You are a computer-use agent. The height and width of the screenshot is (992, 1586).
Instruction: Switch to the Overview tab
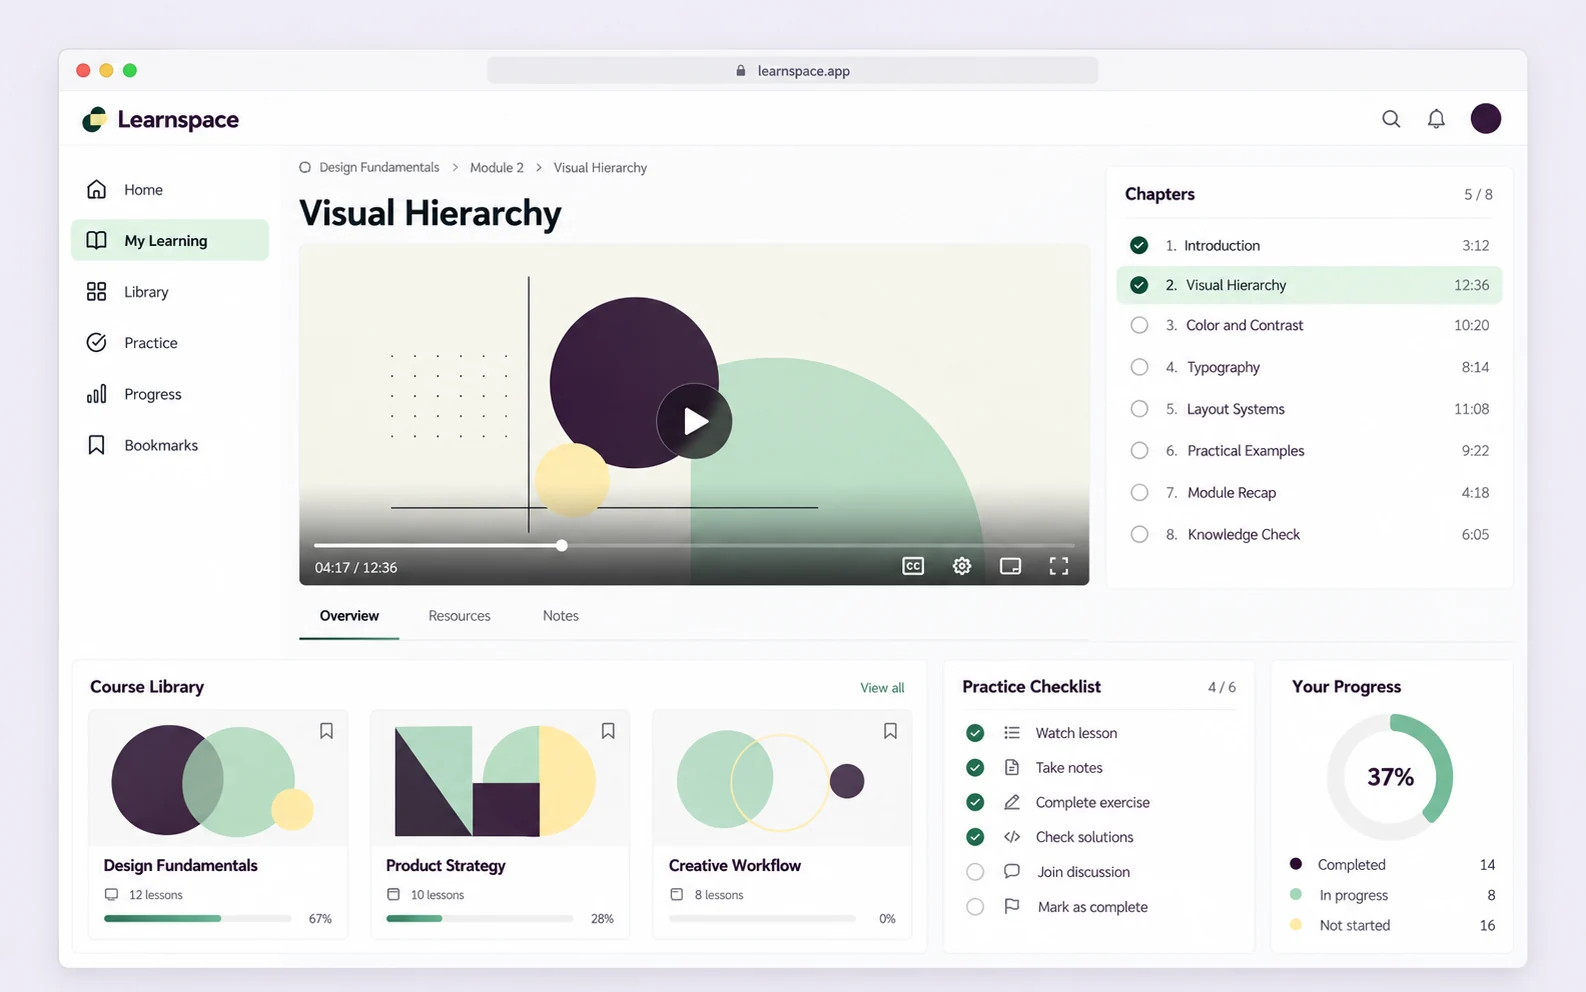tap(349, 616)
